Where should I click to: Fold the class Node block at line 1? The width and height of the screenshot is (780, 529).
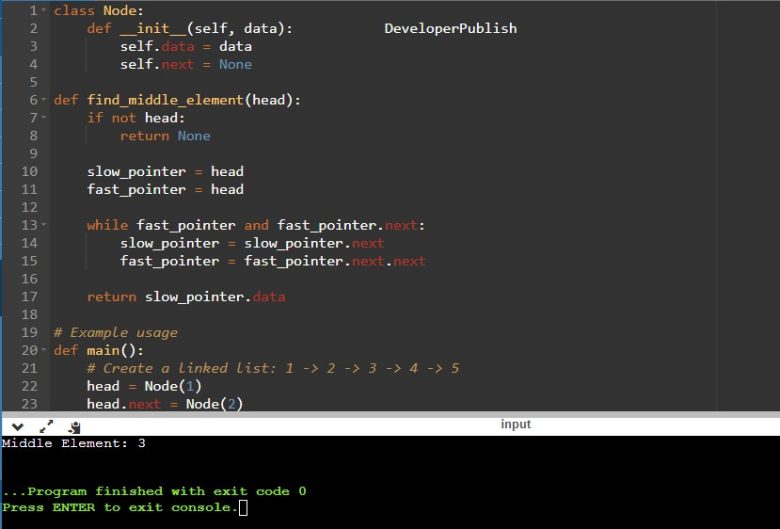tap(44, 10)
